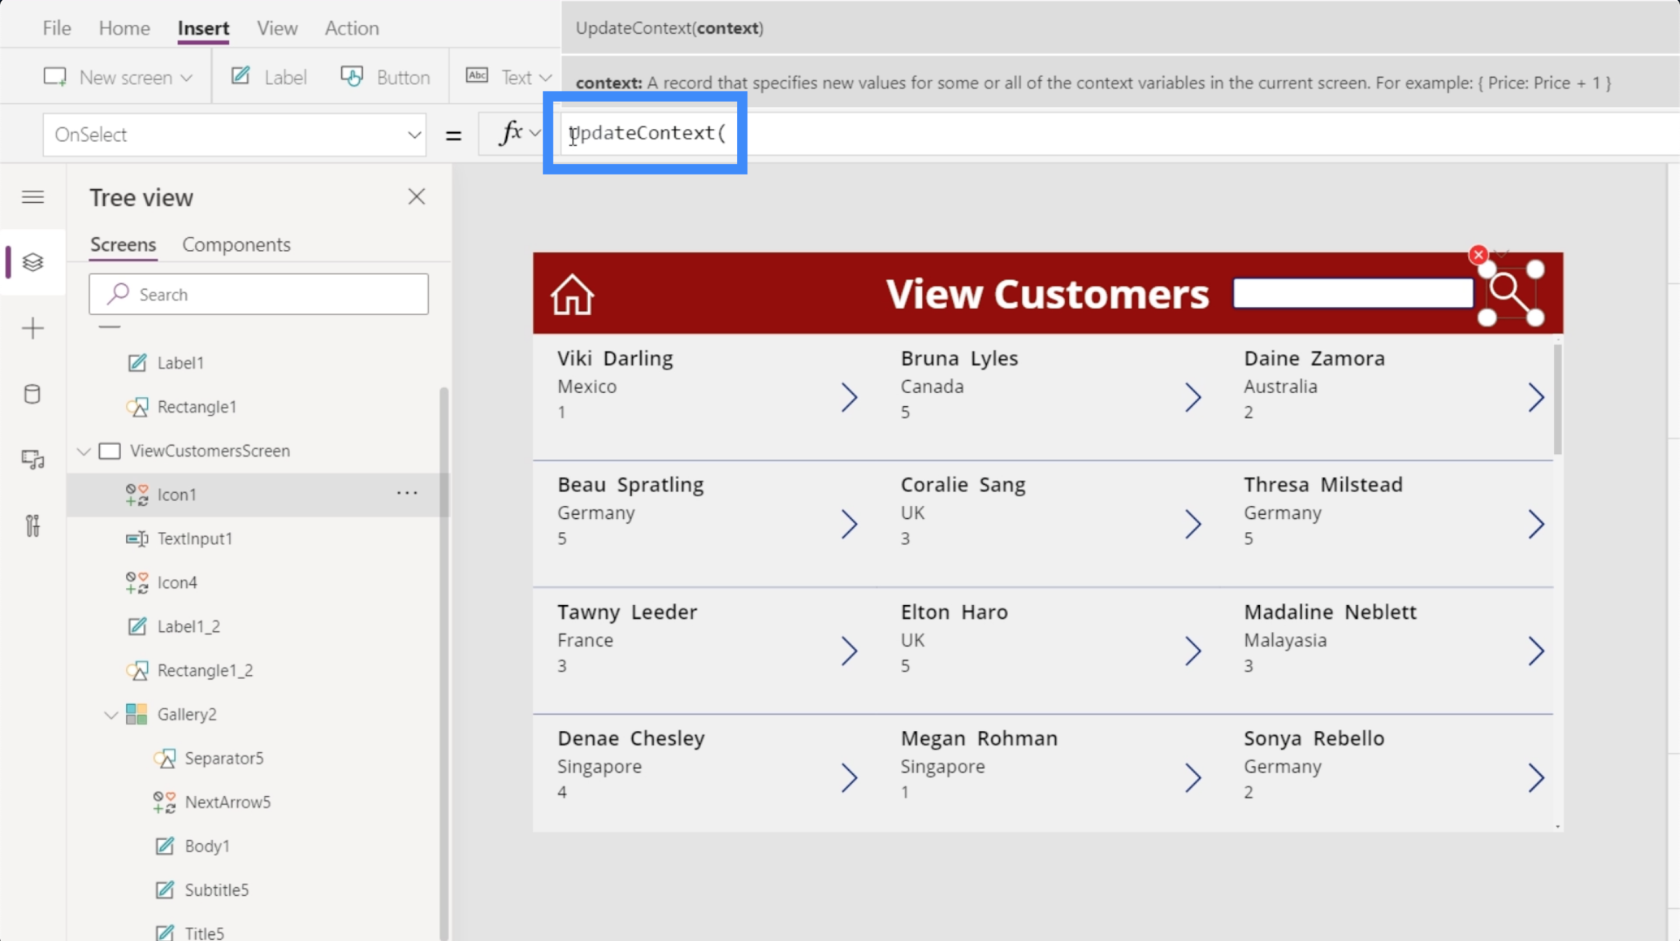
Task: Select Label1_2 in the tree
Action: [188, 627]
